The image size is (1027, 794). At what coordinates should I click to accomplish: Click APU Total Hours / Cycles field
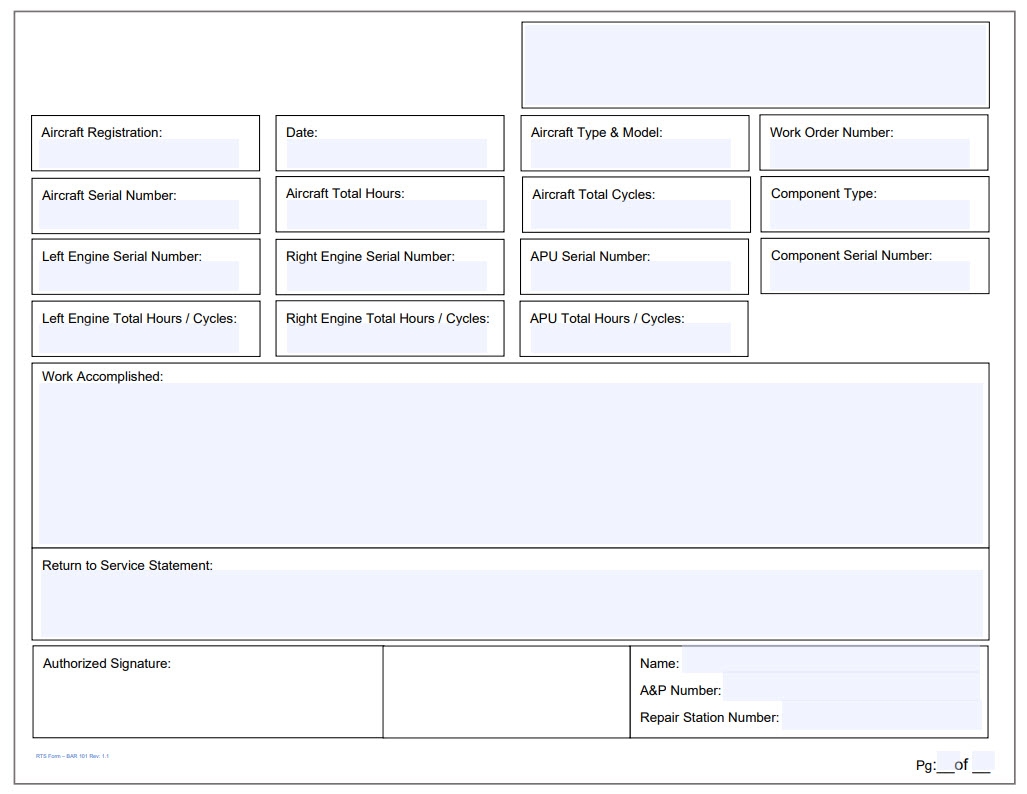pyautogui.click(x=631, y=339)
